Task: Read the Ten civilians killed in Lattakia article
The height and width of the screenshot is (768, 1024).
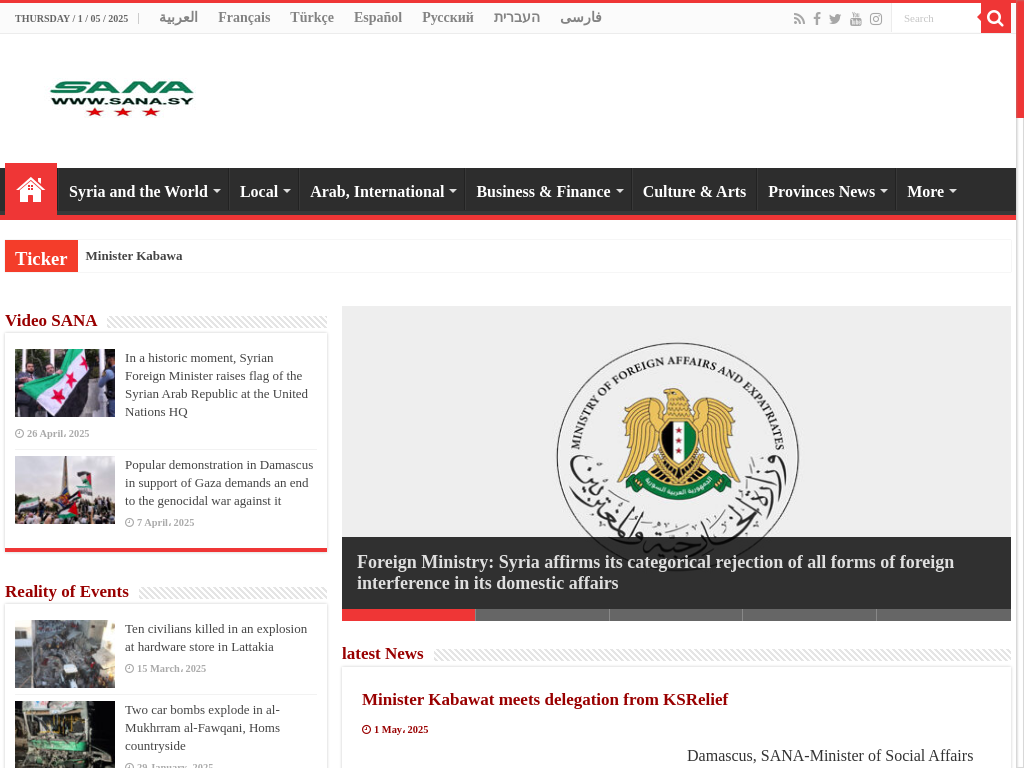Action: click(x=216, y=638)
